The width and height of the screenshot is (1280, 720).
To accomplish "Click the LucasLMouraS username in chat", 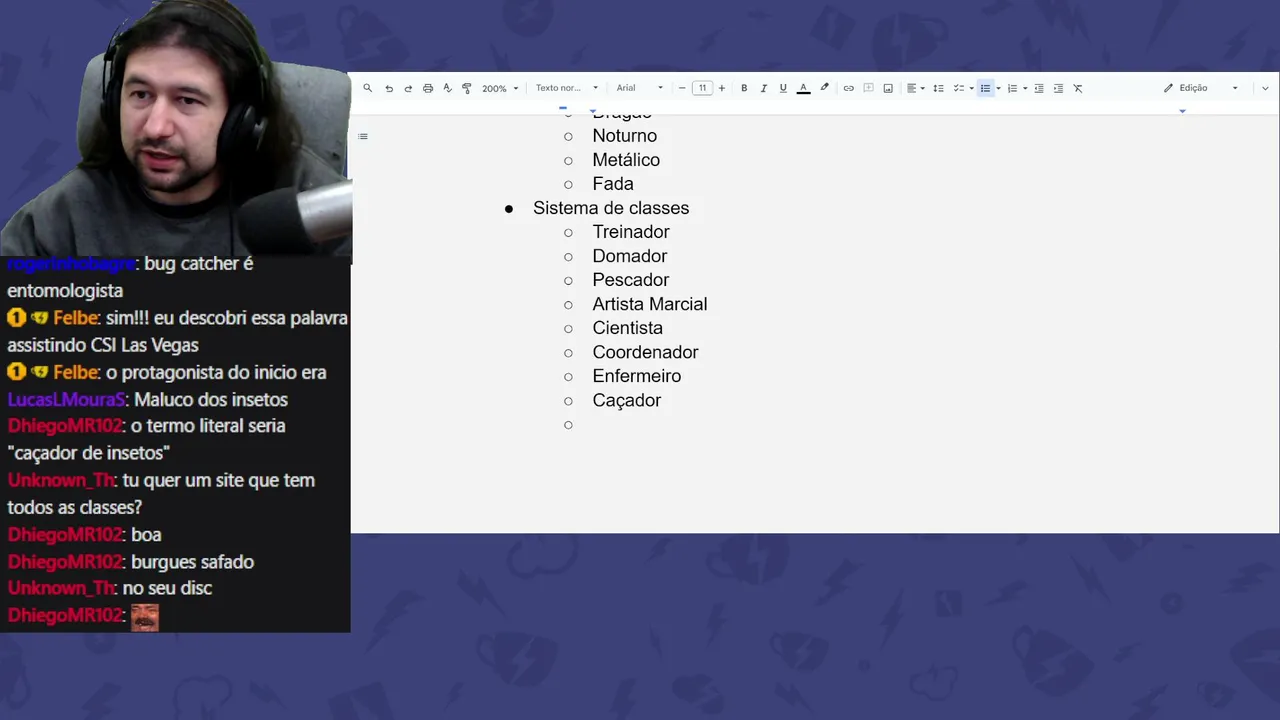I will point(66,400).
